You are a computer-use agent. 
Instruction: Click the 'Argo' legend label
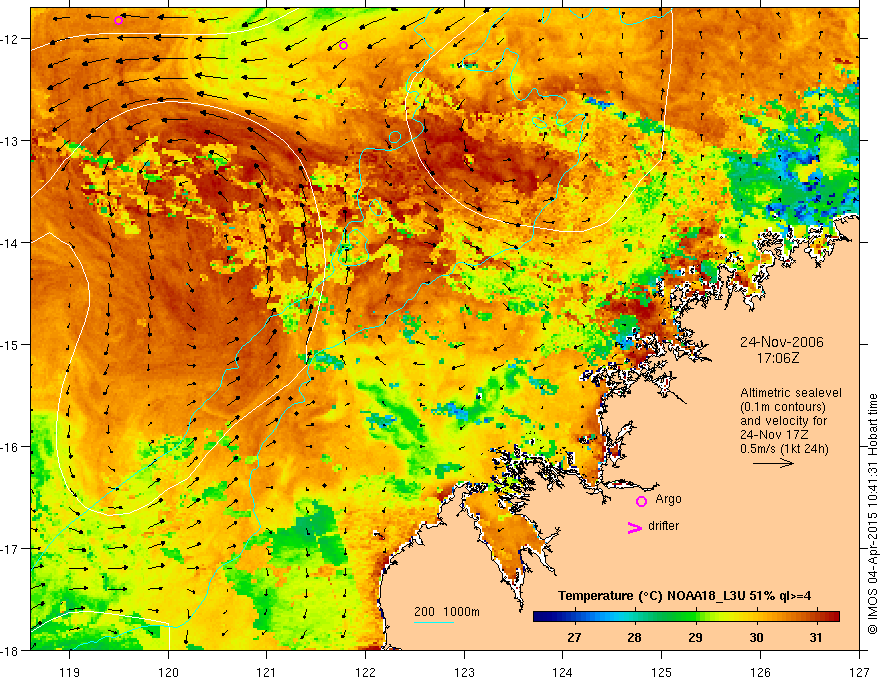tap(668, 499)
